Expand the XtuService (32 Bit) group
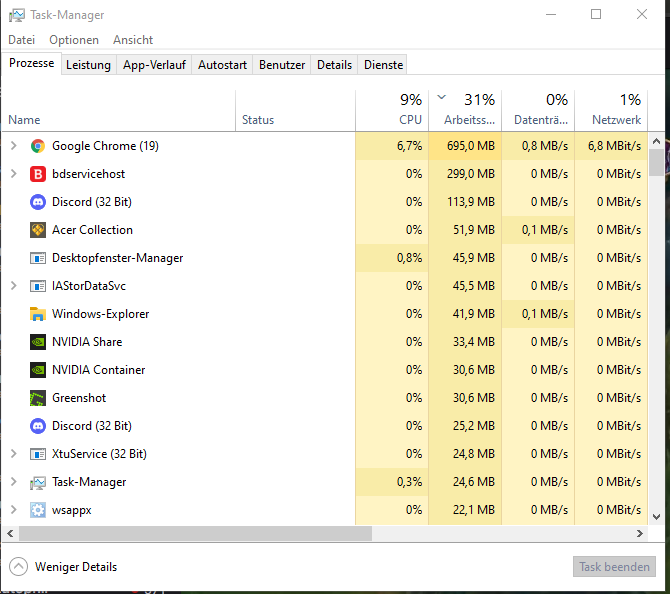The height and width of the screenshot is (594, 670). tap(14, 454)
